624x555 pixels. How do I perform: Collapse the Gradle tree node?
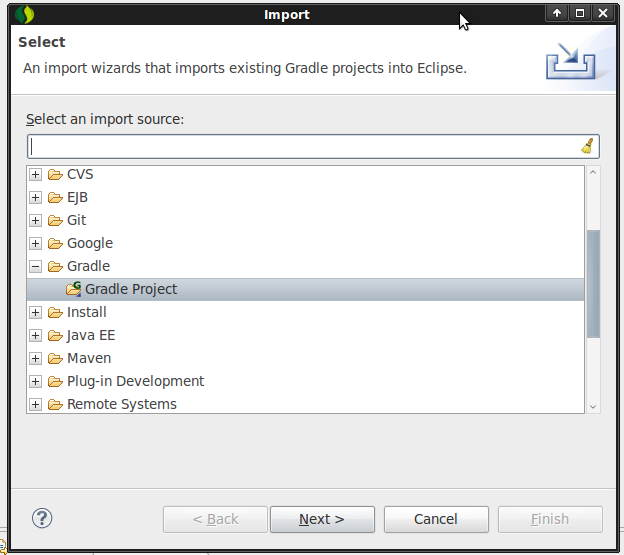(36, 266)
